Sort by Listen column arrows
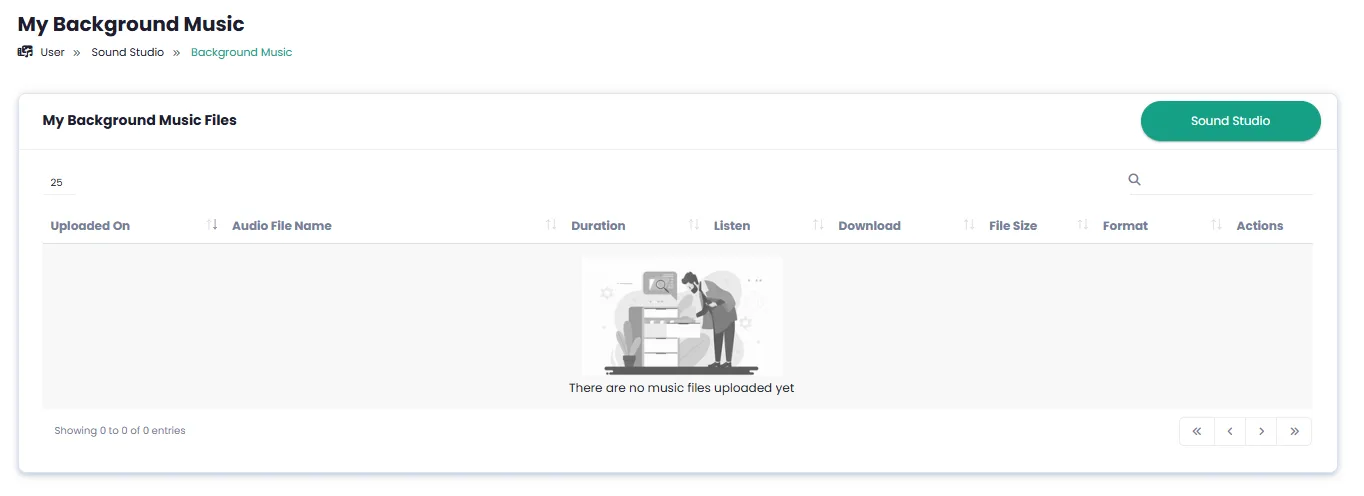The height and width of the screenshot is (496, 1364). pyautogui.click(x=818, y=225)
